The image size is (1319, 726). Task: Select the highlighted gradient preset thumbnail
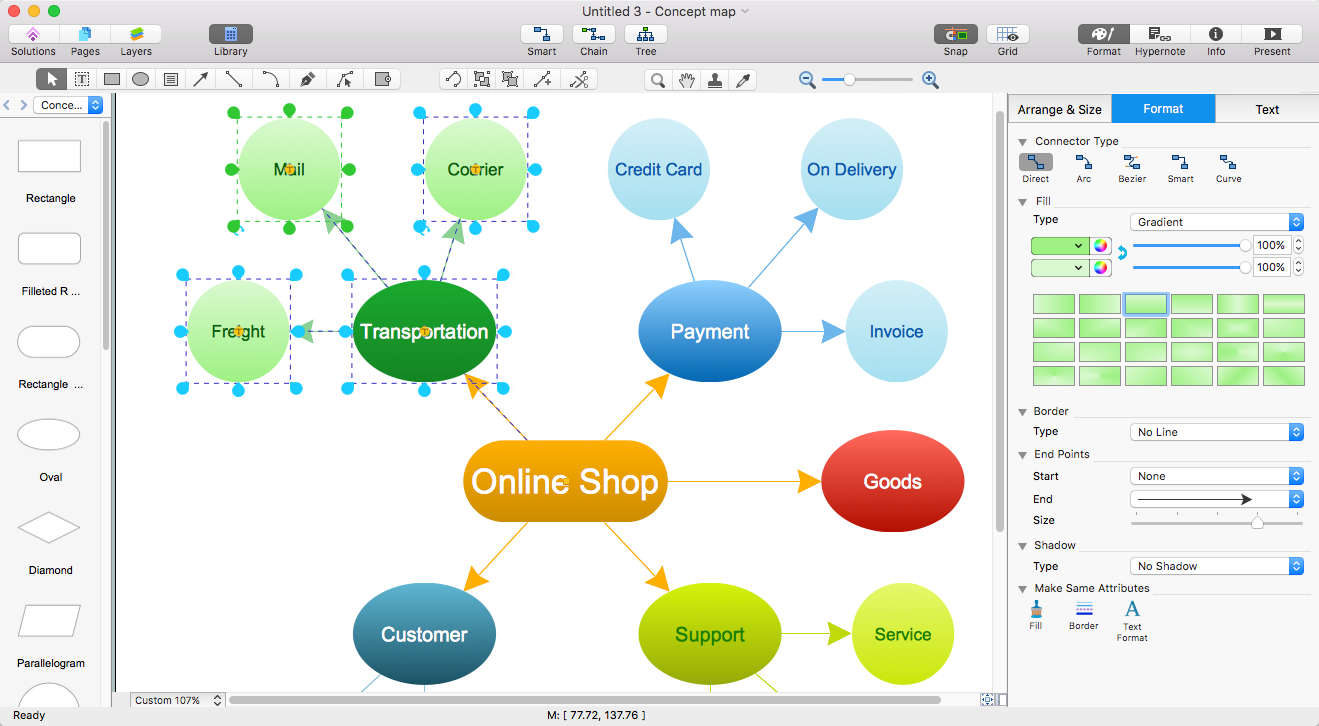[1145, 304]
